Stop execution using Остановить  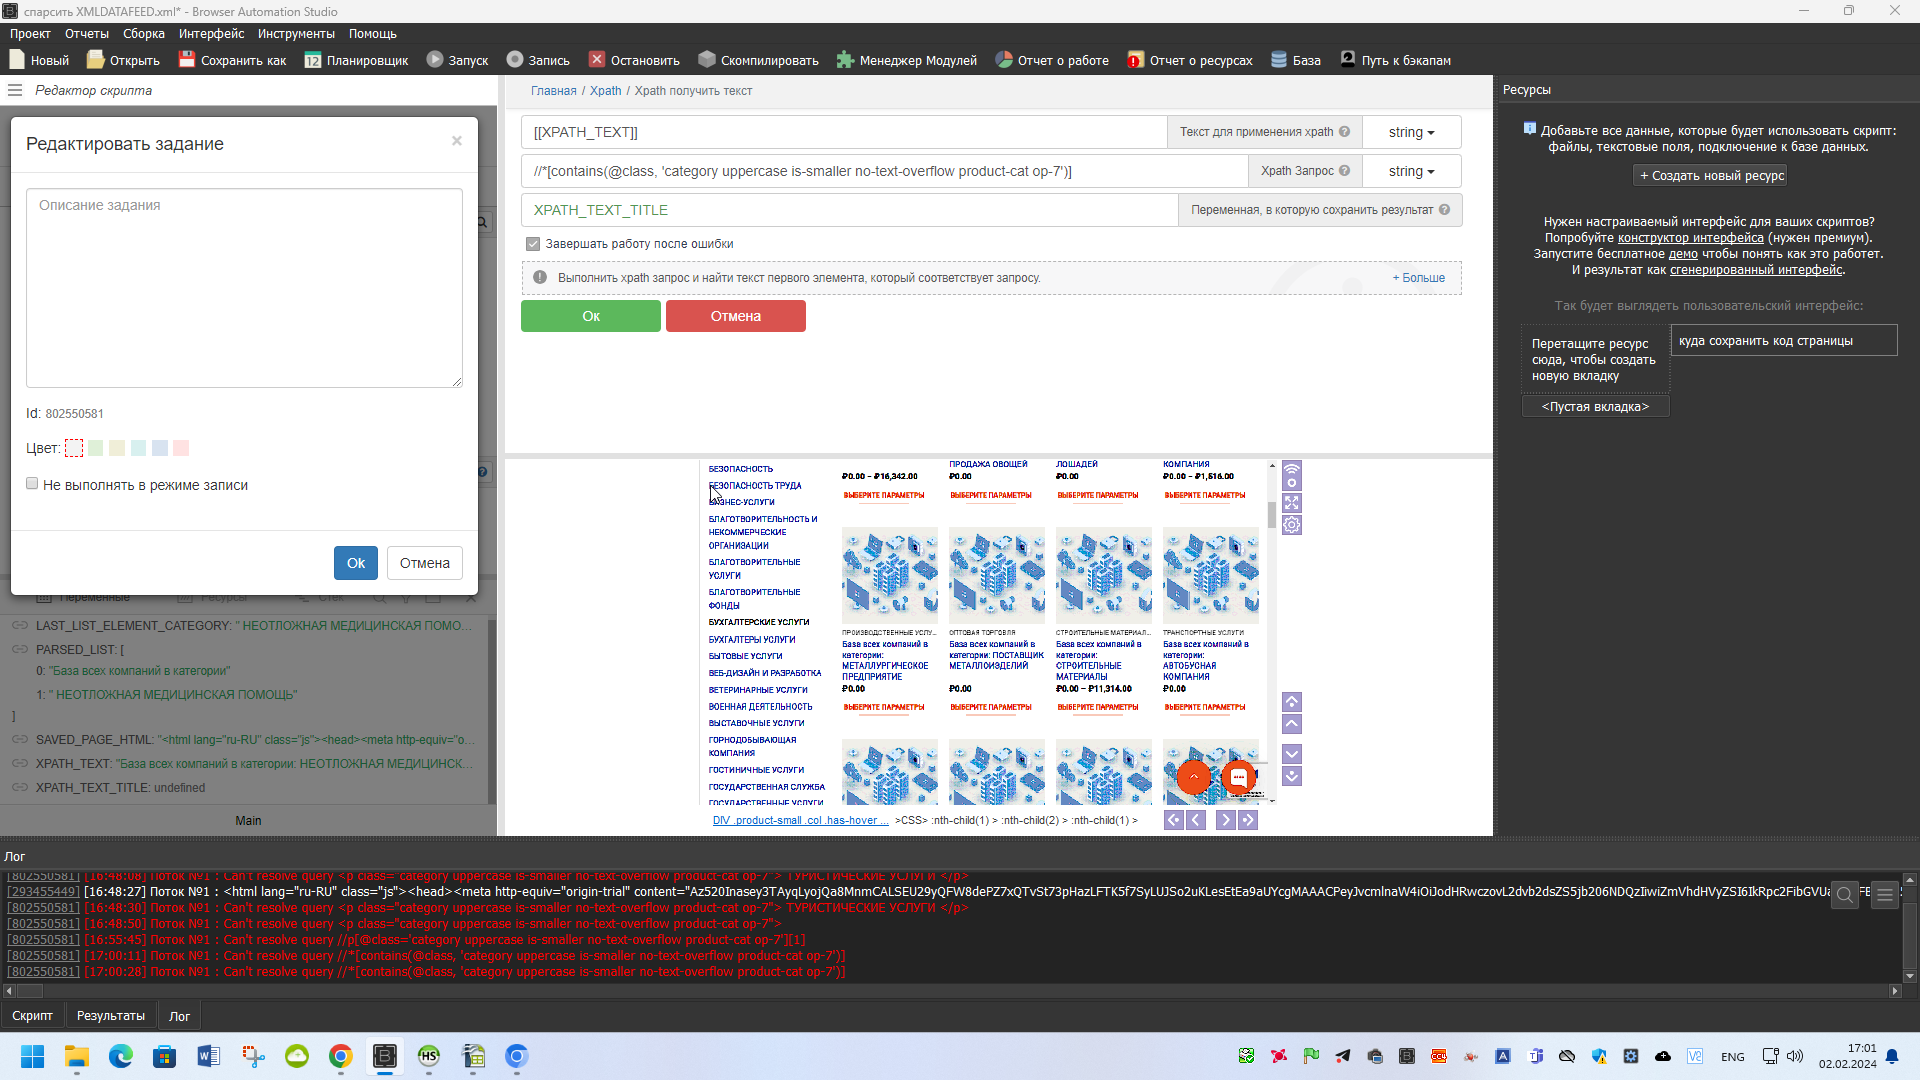(x=634, y=60)
